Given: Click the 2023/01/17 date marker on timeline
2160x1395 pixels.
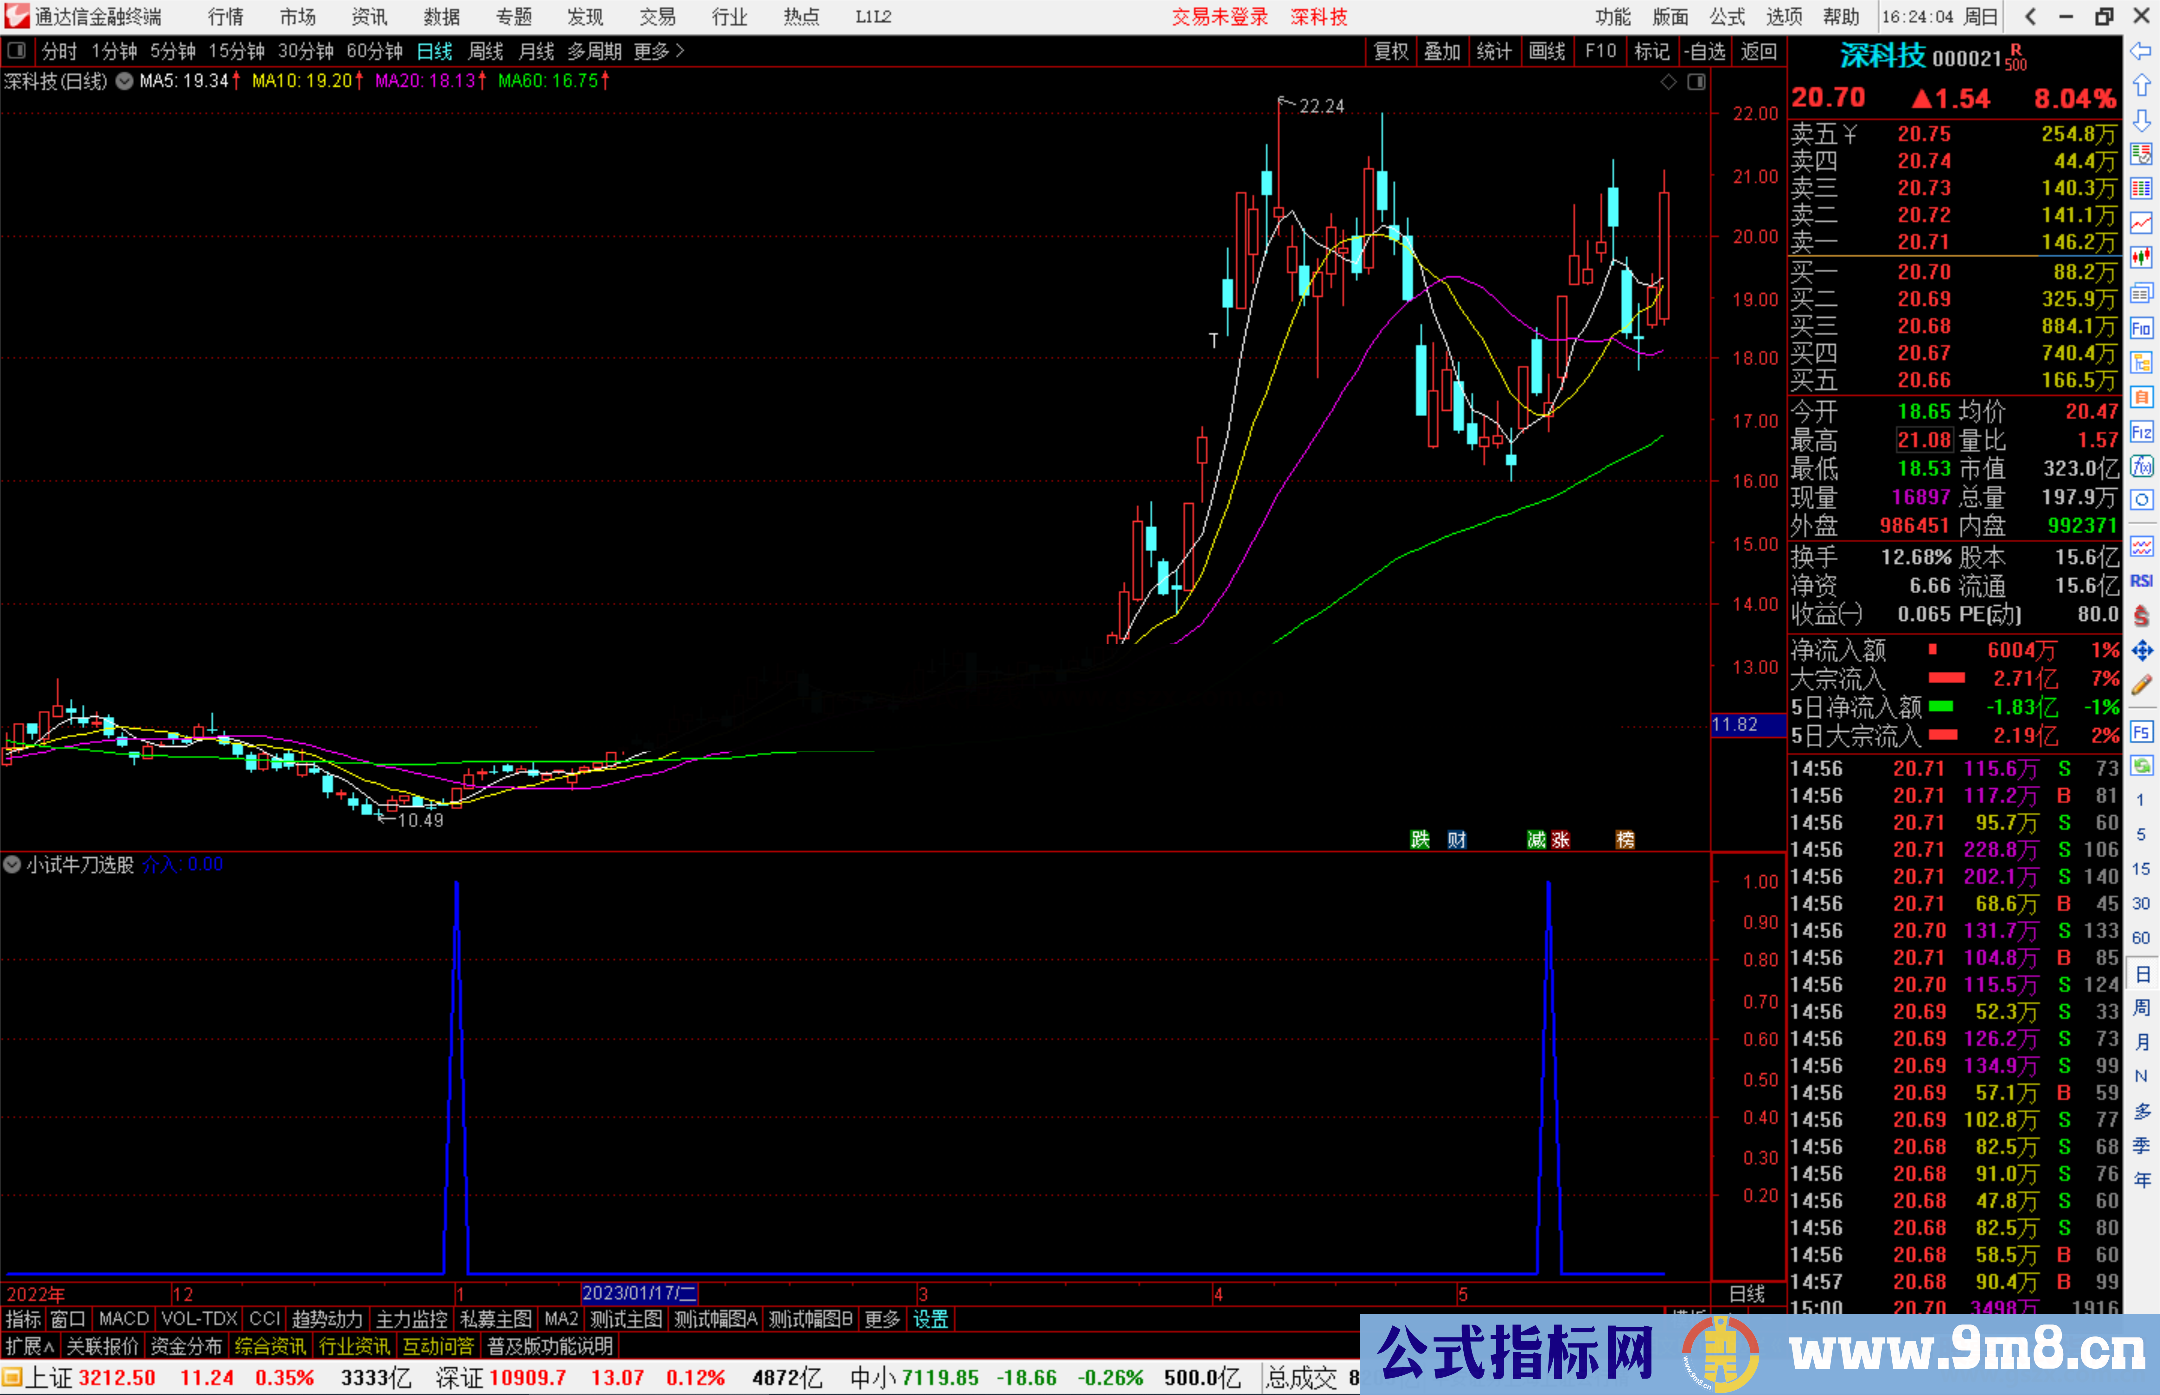Looking at the screenshot, I should click(638, 1293).
